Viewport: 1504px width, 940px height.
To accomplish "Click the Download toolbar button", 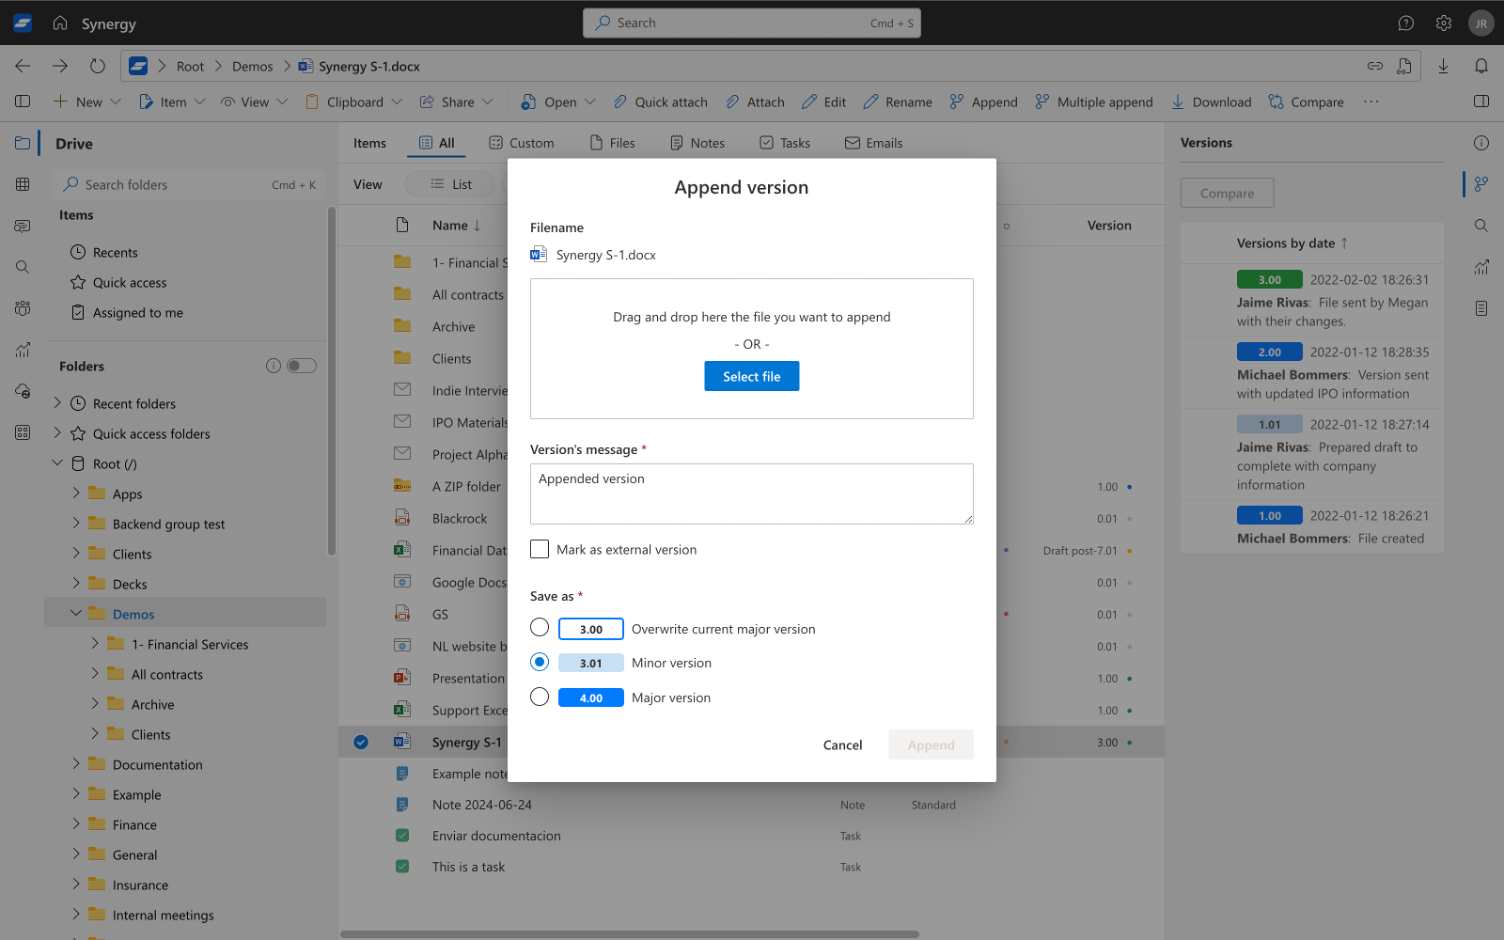I will click(x=1211, y=102).
